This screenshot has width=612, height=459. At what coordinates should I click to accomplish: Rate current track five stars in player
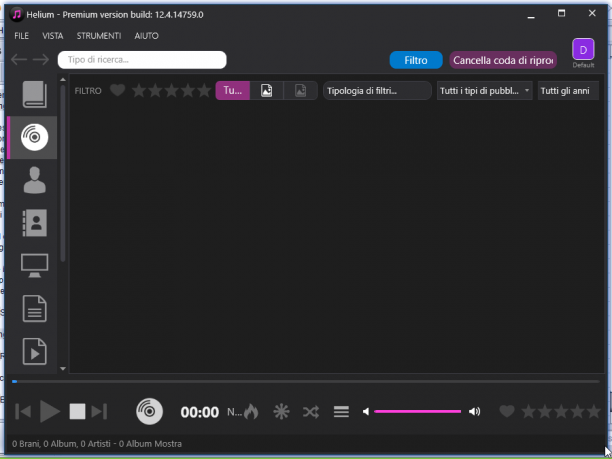594,411
